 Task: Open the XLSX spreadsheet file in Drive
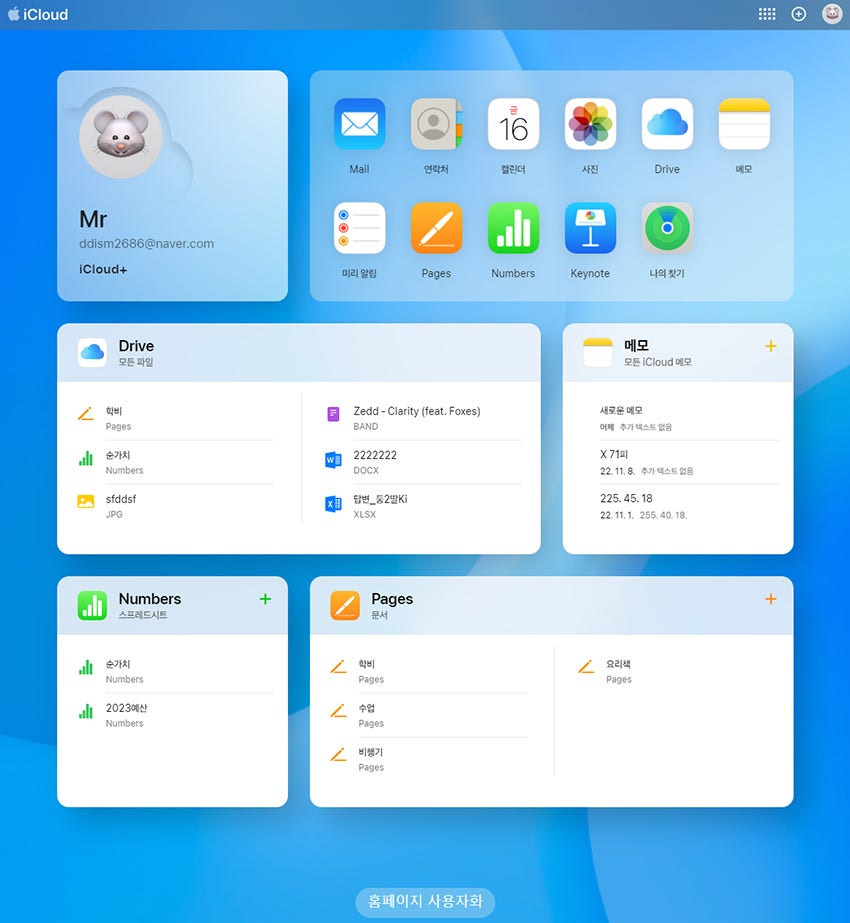coord(423,506)
